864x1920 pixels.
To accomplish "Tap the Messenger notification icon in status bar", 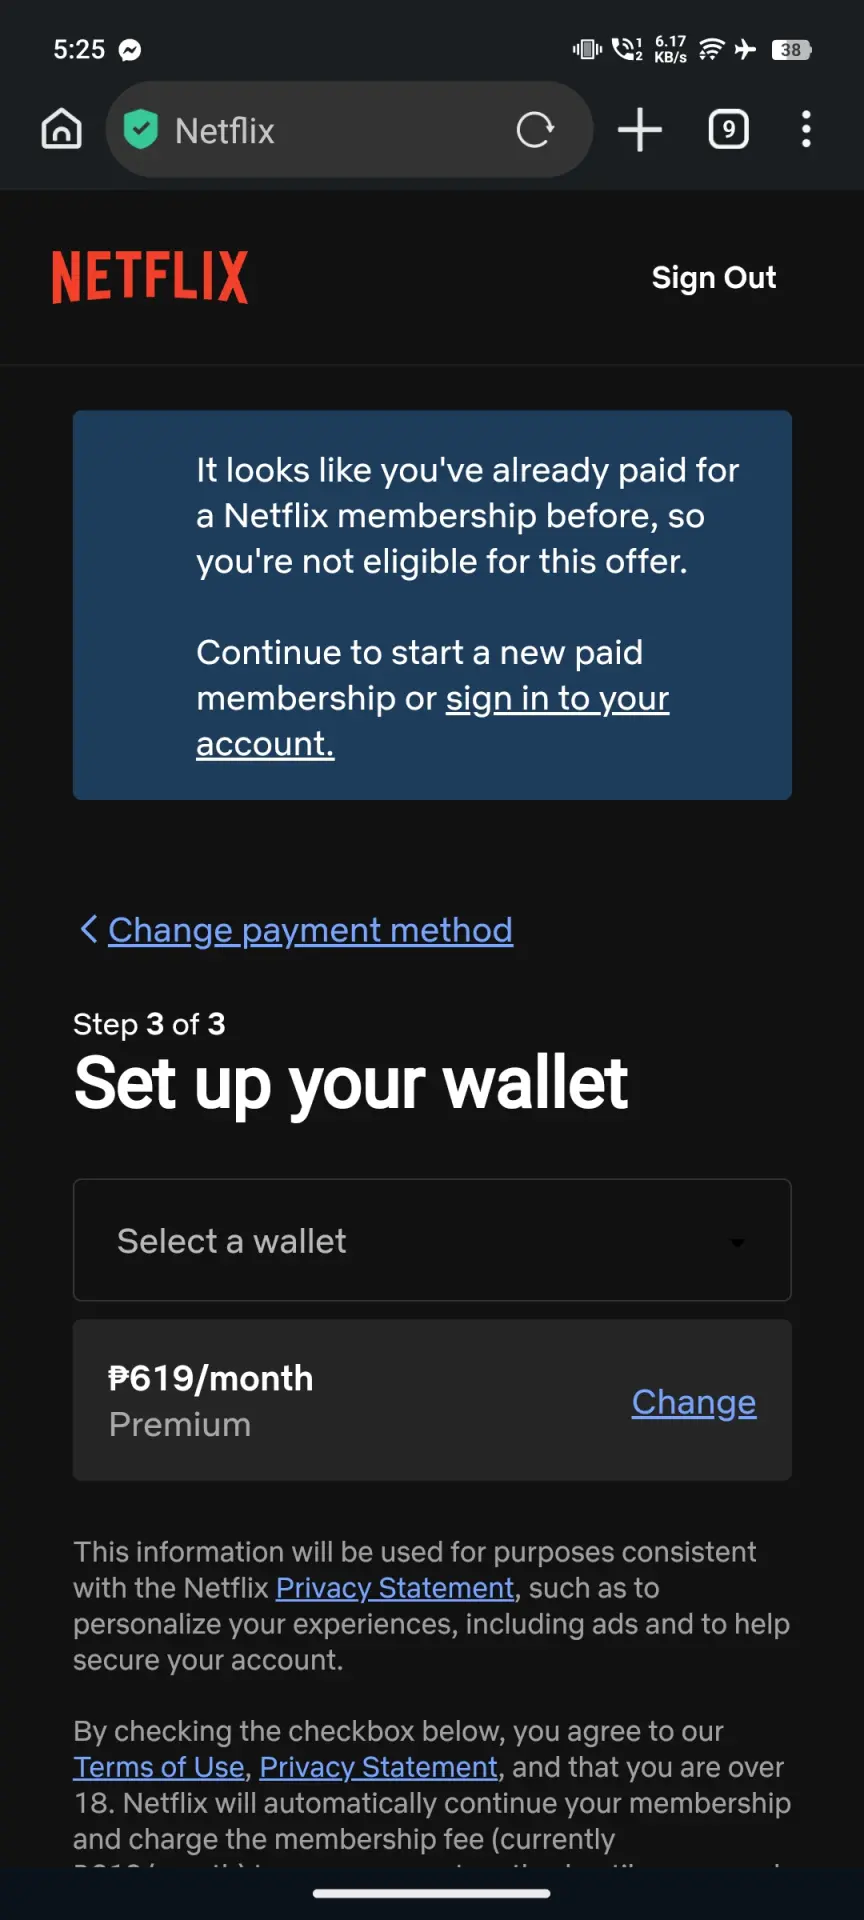I will click(130, 50).
